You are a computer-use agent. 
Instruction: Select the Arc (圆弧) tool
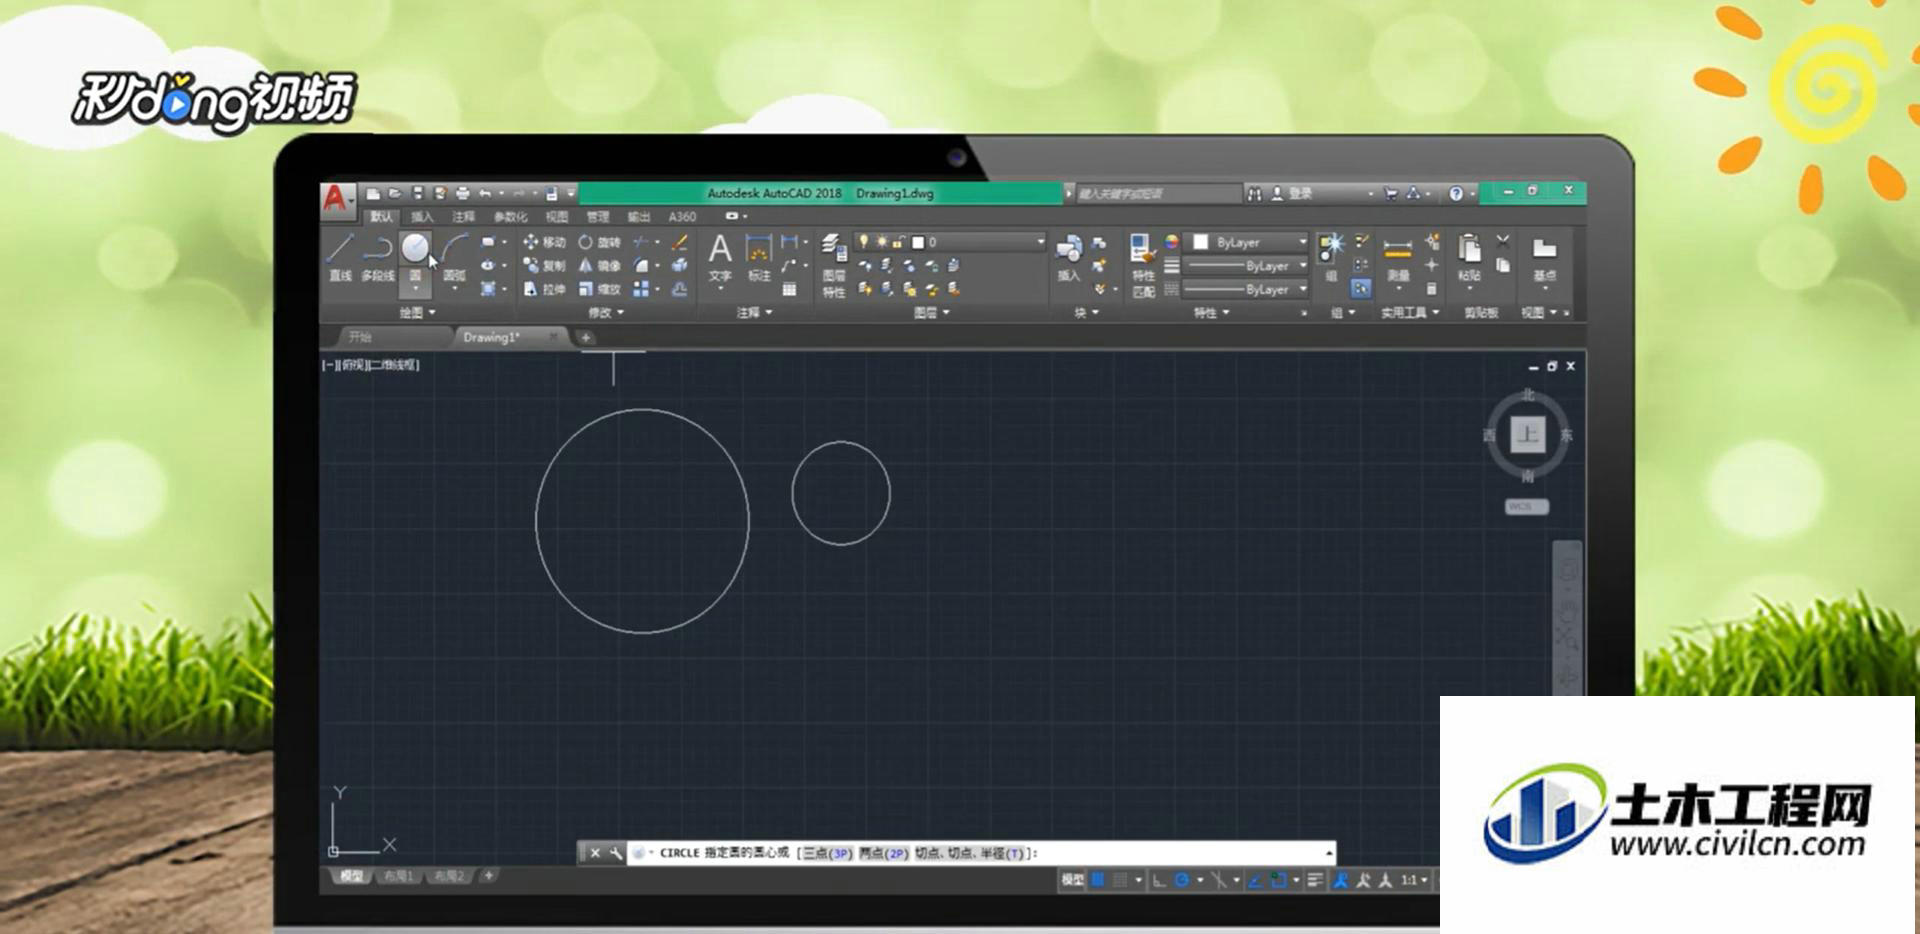[455, 256]
